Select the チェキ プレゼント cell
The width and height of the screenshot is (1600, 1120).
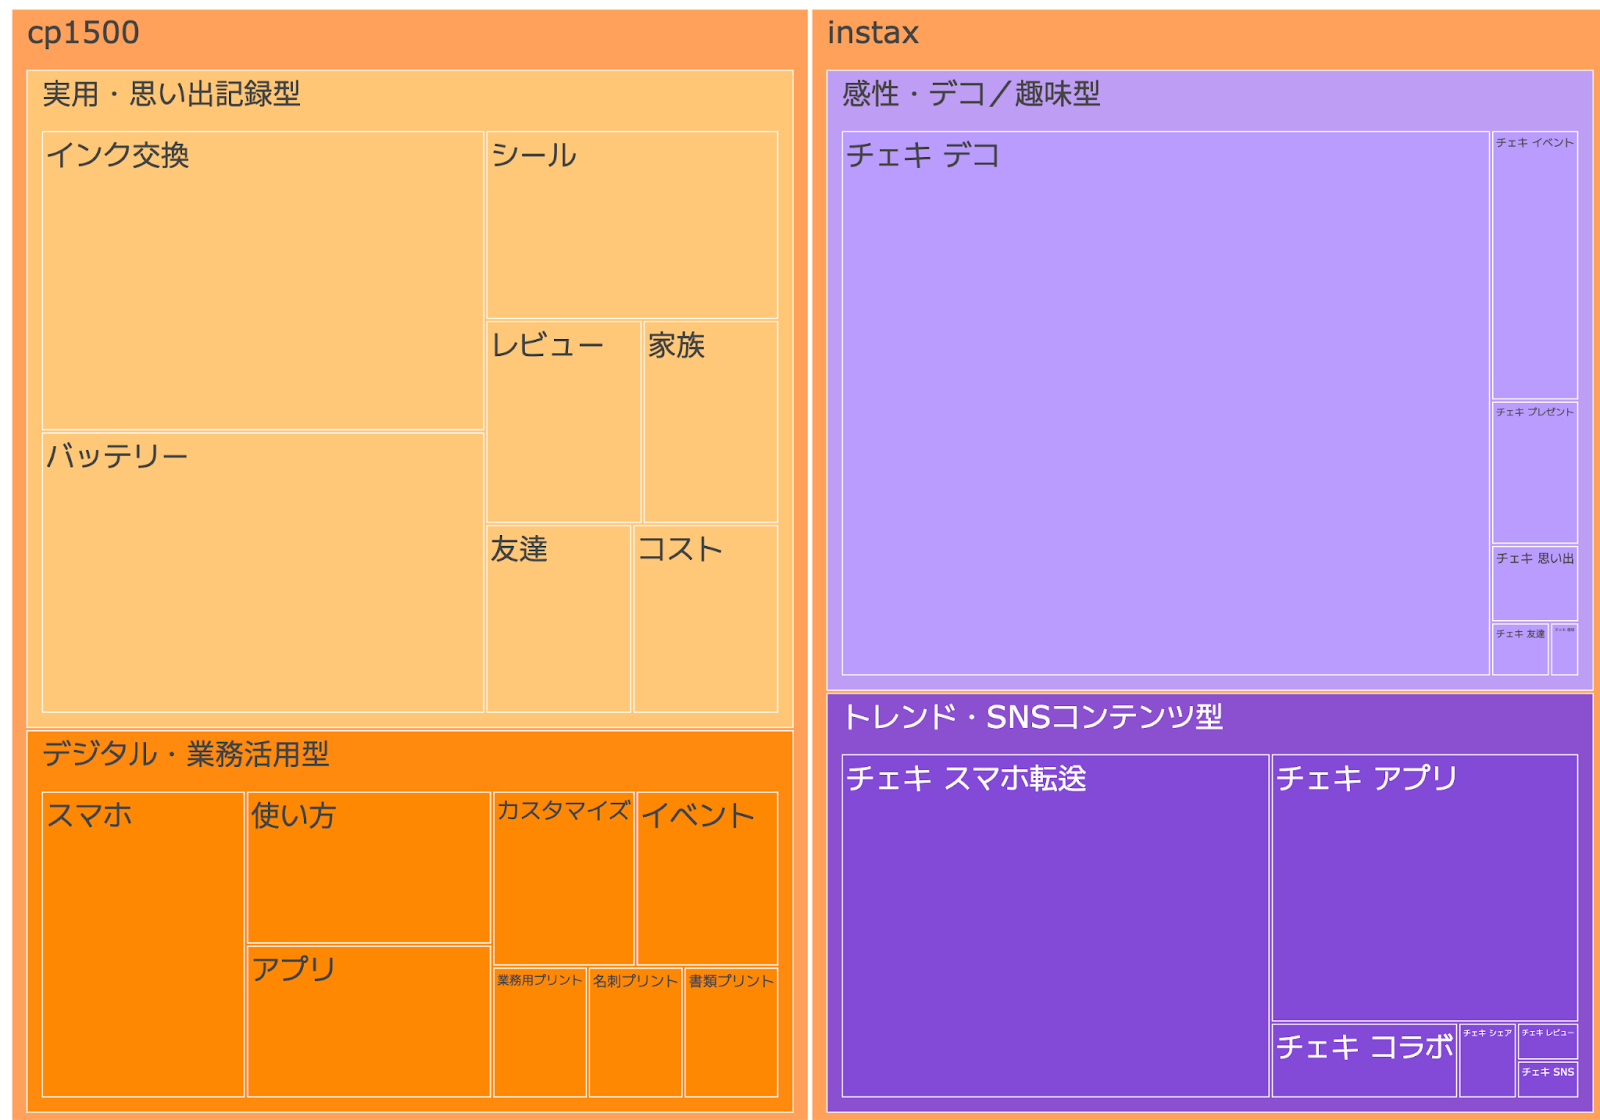pos(1534,473)
